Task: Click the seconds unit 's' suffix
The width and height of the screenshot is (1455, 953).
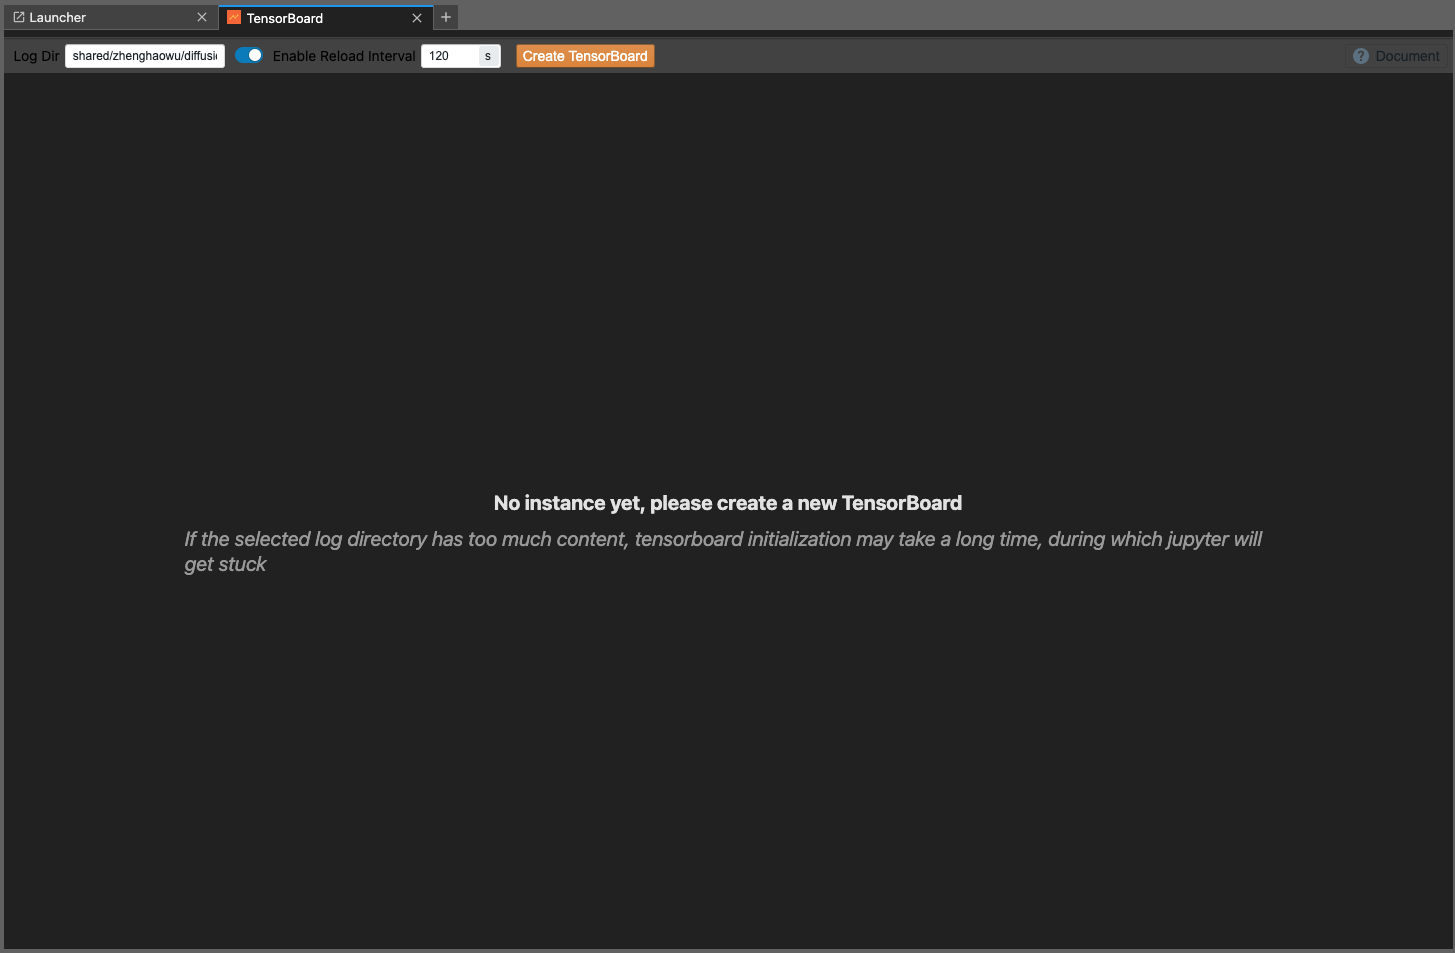Action: (x=488, y=56)
